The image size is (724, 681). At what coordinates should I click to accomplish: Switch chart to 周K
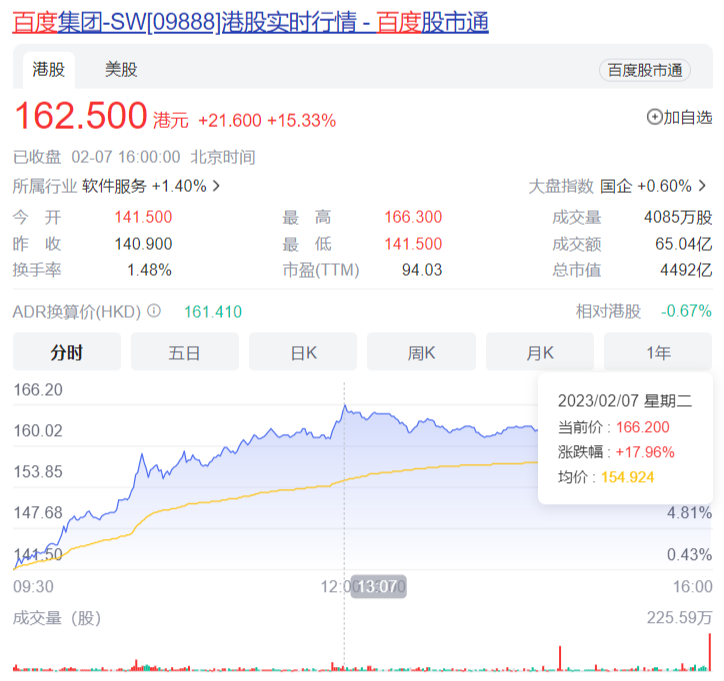click(x=421, y=352)
